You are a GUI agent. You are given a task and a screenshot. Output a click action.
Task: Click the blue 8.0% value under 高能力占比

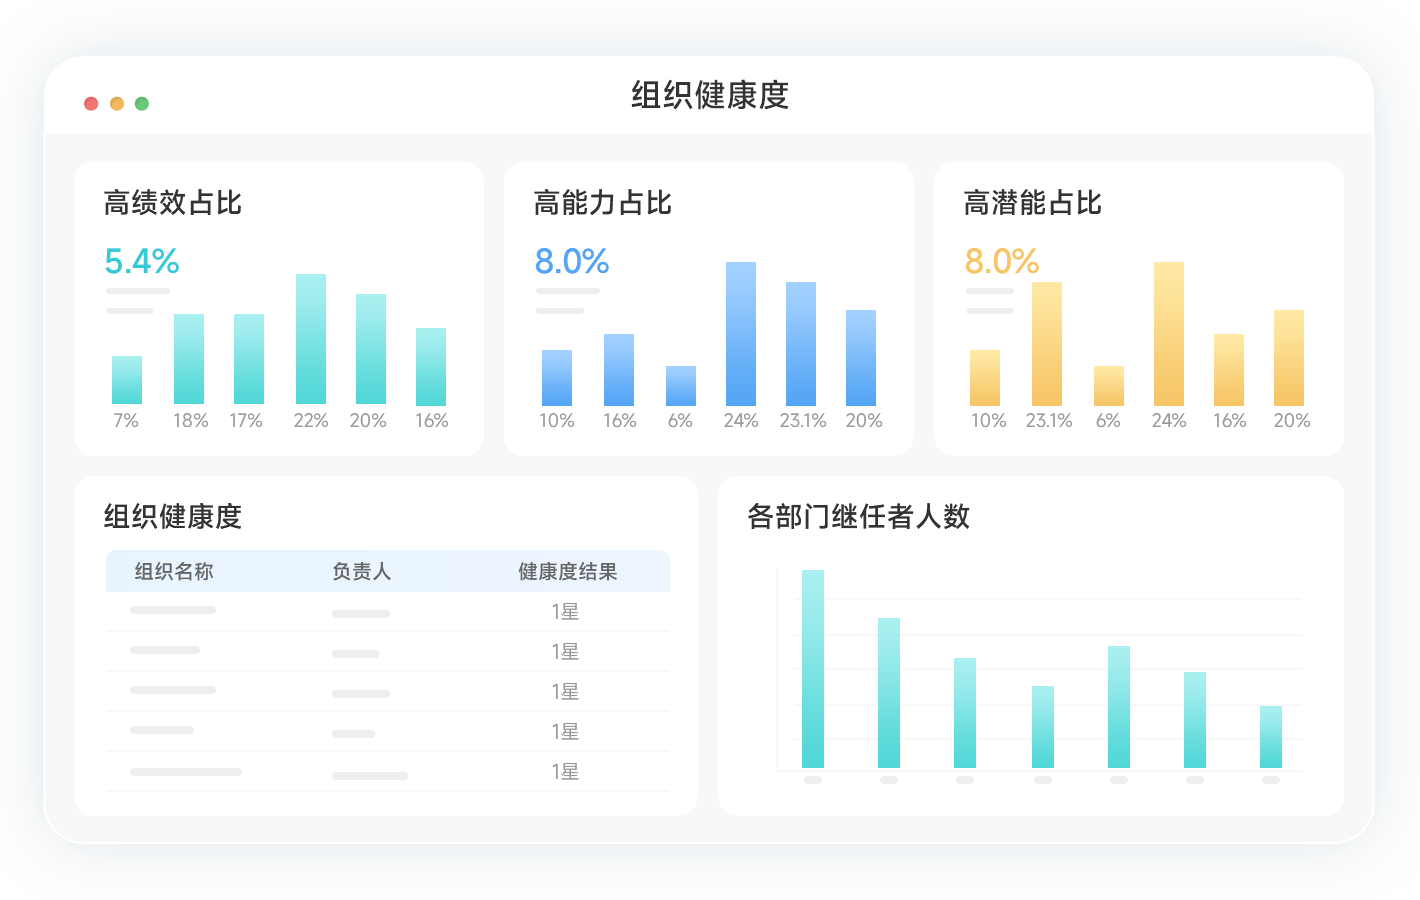tap(572, 262)
